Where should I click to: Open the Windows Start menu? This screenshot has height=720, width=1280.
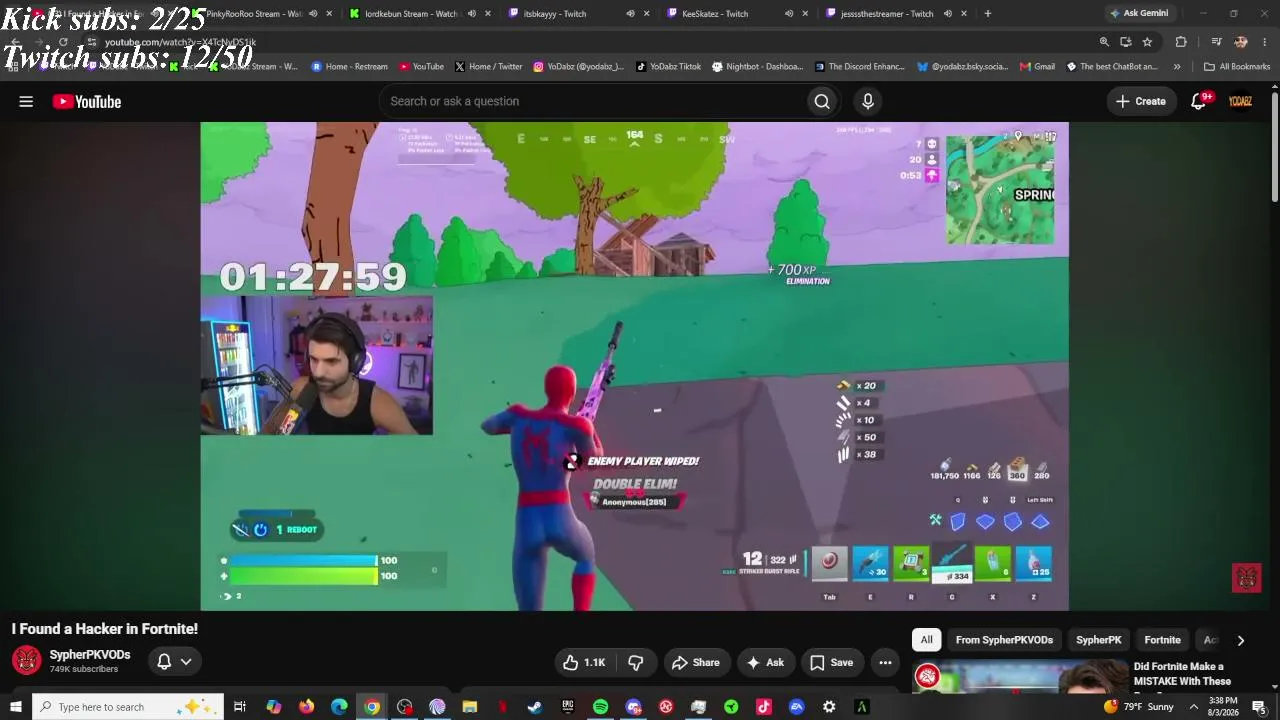tap(15, 707)
